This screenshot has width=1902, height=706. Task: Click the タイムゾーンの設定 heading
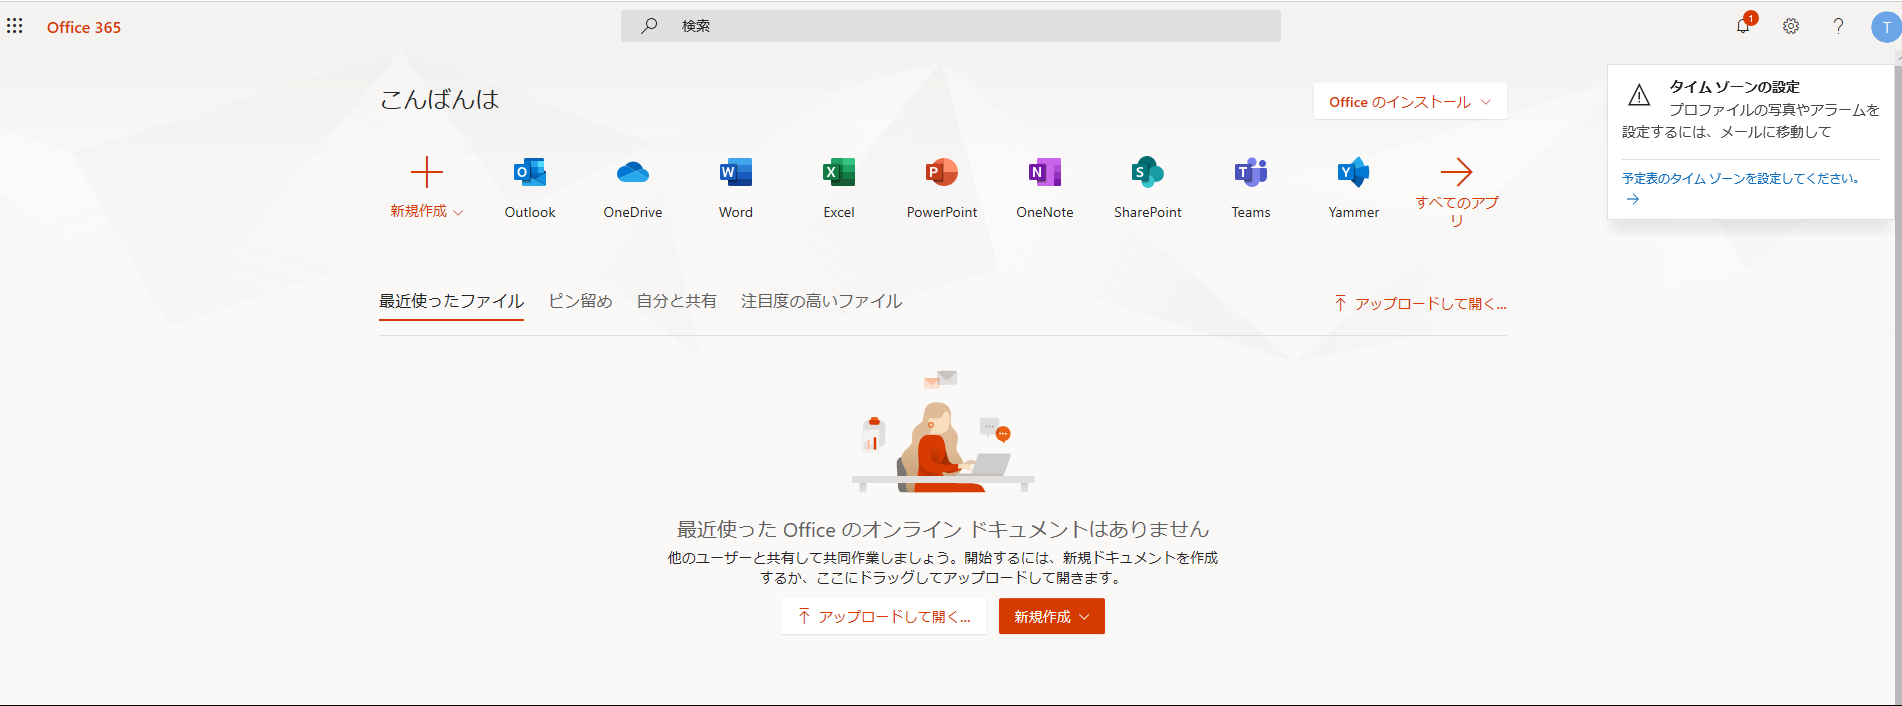(x=1734, y=87)
